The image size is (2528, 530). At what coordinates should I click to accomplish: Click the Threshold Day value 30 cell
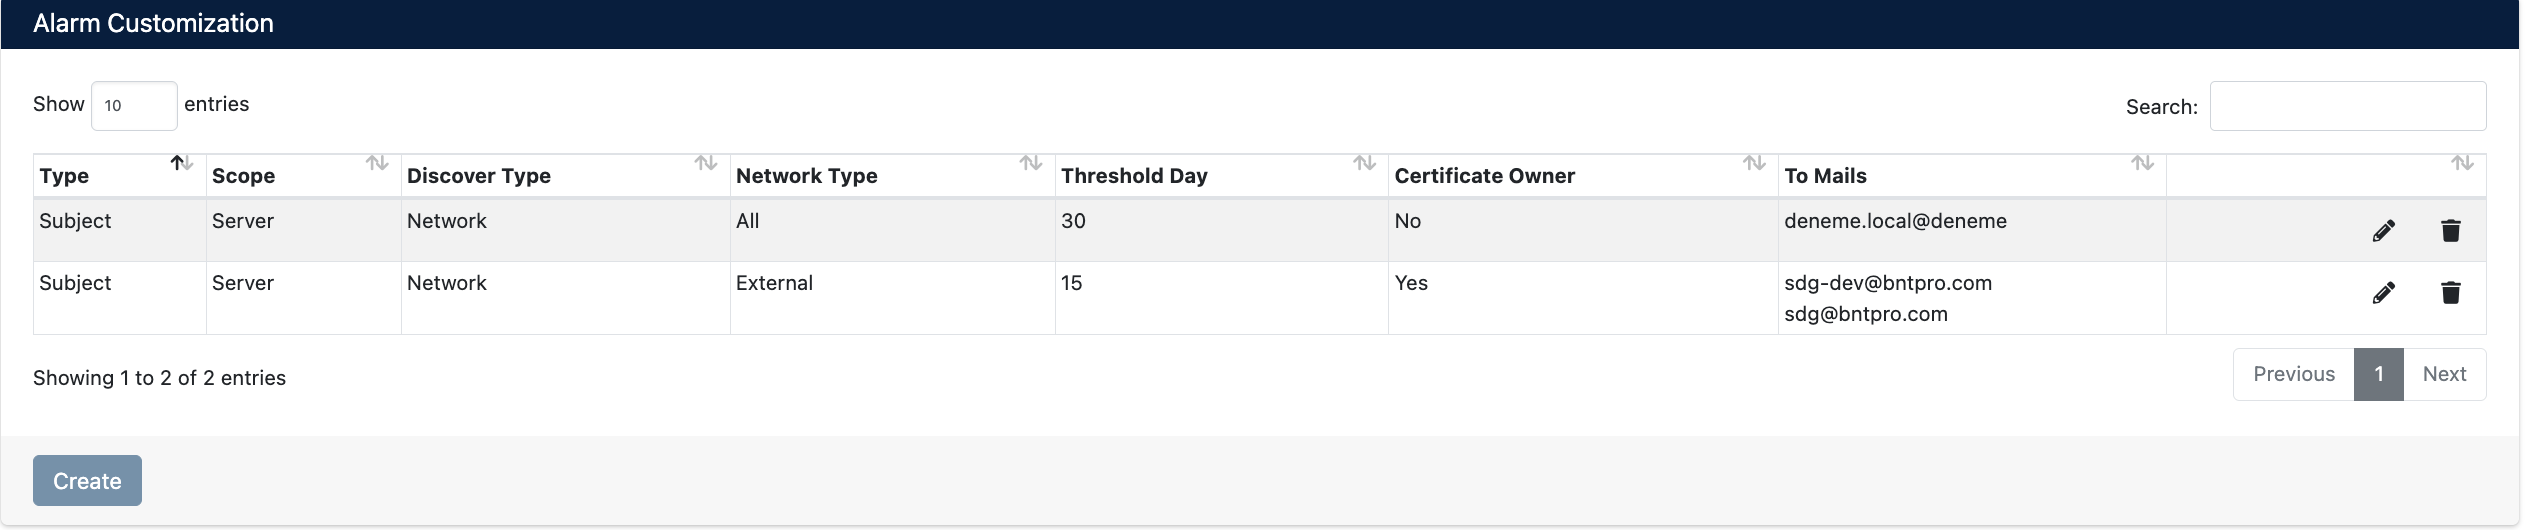click(1073, 221)
